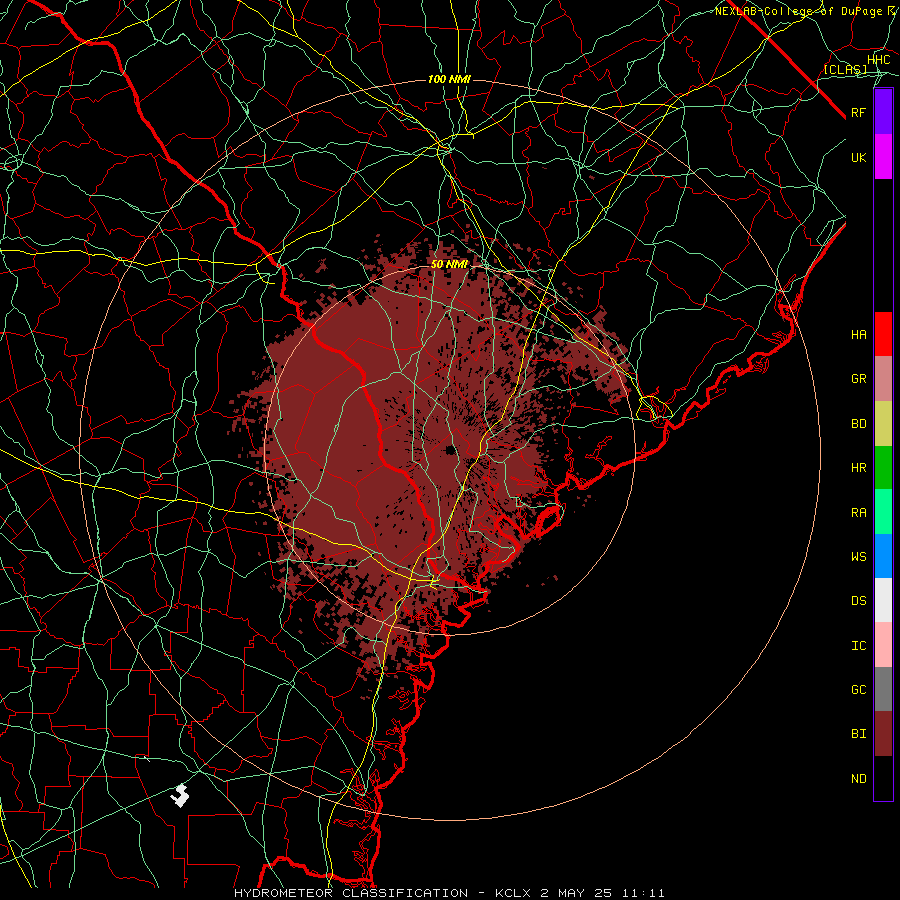Click the HA legend label
This screenshot has width=900, height=900.
click(x=859, y=335)
